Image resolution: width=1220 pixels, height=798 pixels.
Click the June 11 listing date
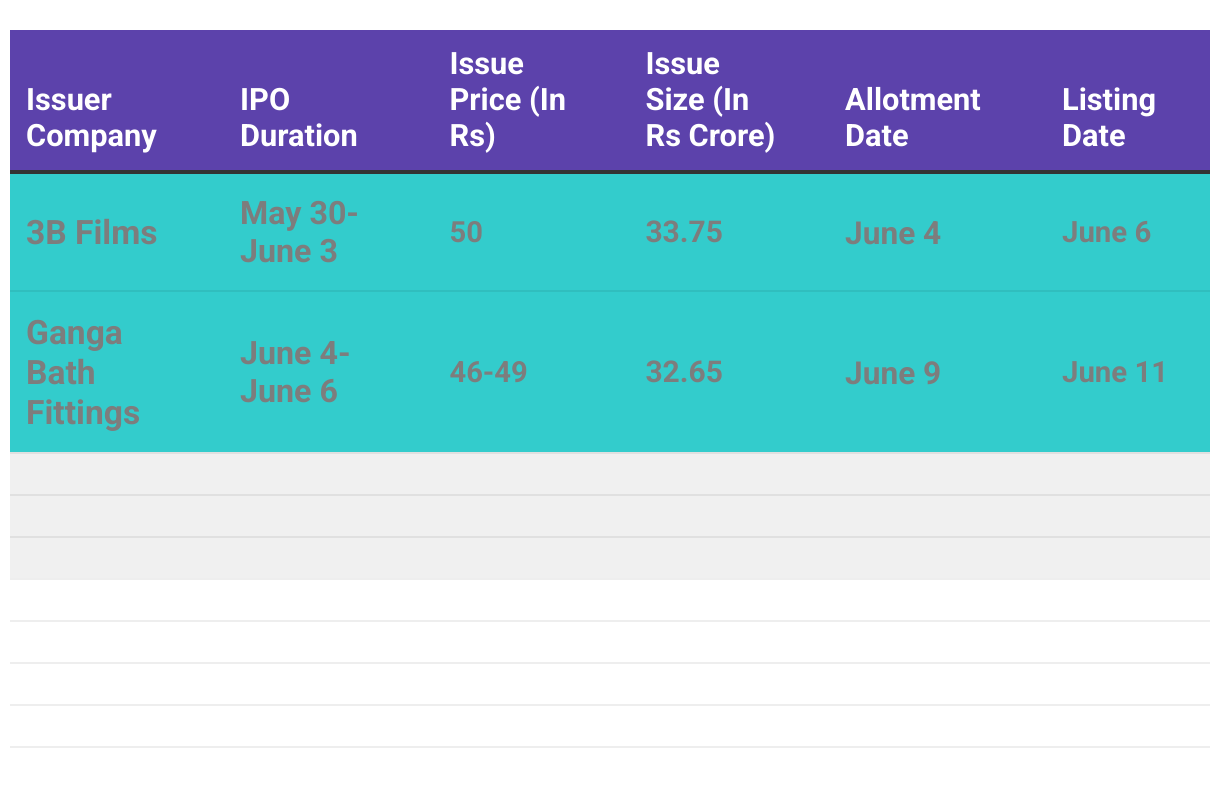pyautogui.click(x=1114, y=372)
